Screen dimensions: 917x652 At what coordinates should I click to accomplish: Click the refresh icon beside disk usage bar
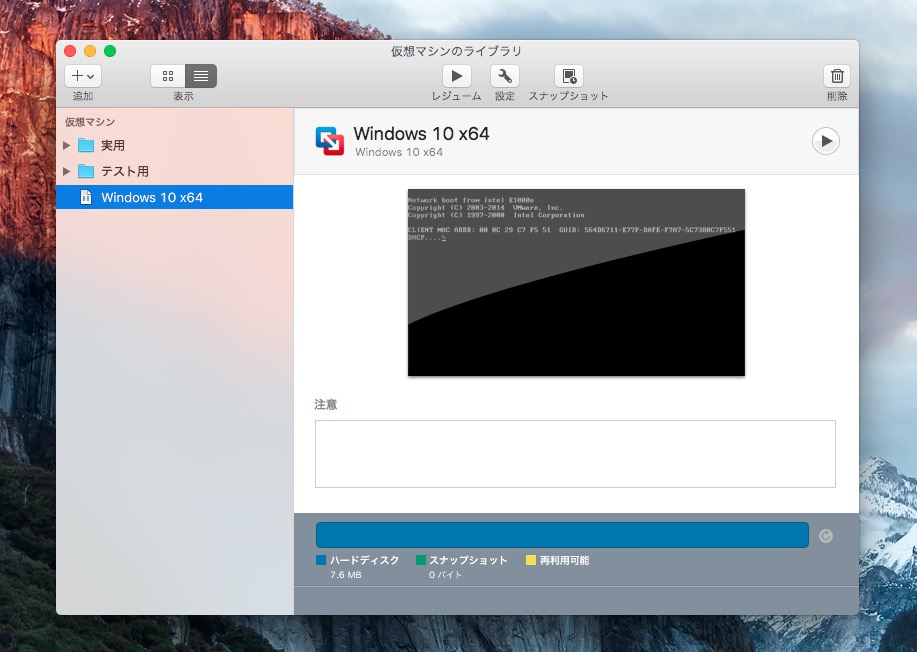[x=825, y=536]
